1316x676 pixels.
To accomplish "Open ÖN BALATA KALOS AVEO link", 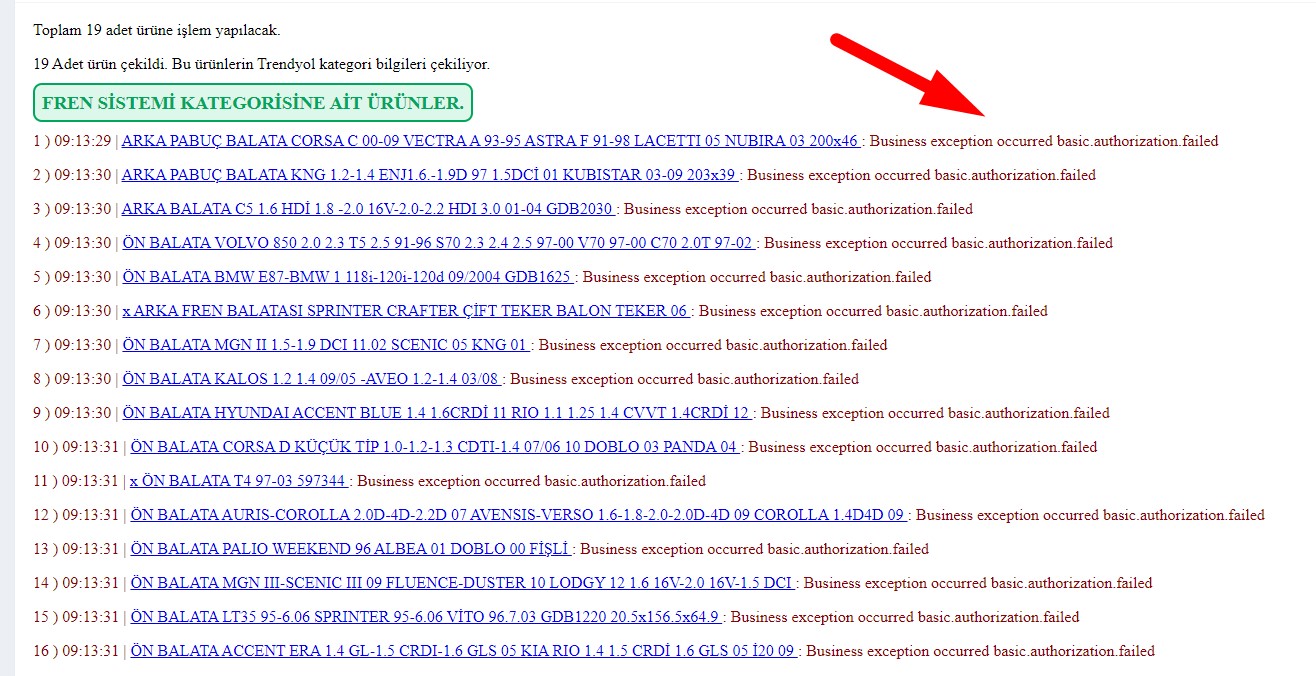I will pos(311,379).
